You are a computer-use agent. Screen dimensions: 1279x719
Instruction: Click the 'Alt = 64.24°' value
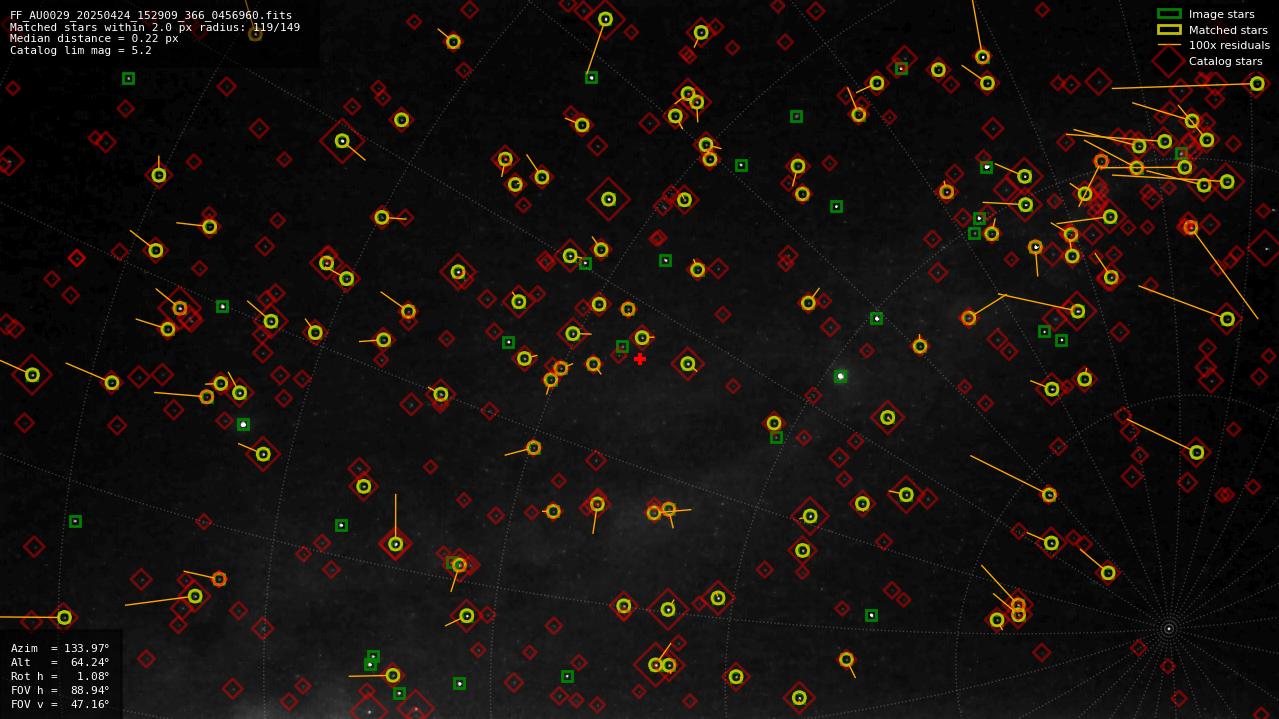coord(60,662)
